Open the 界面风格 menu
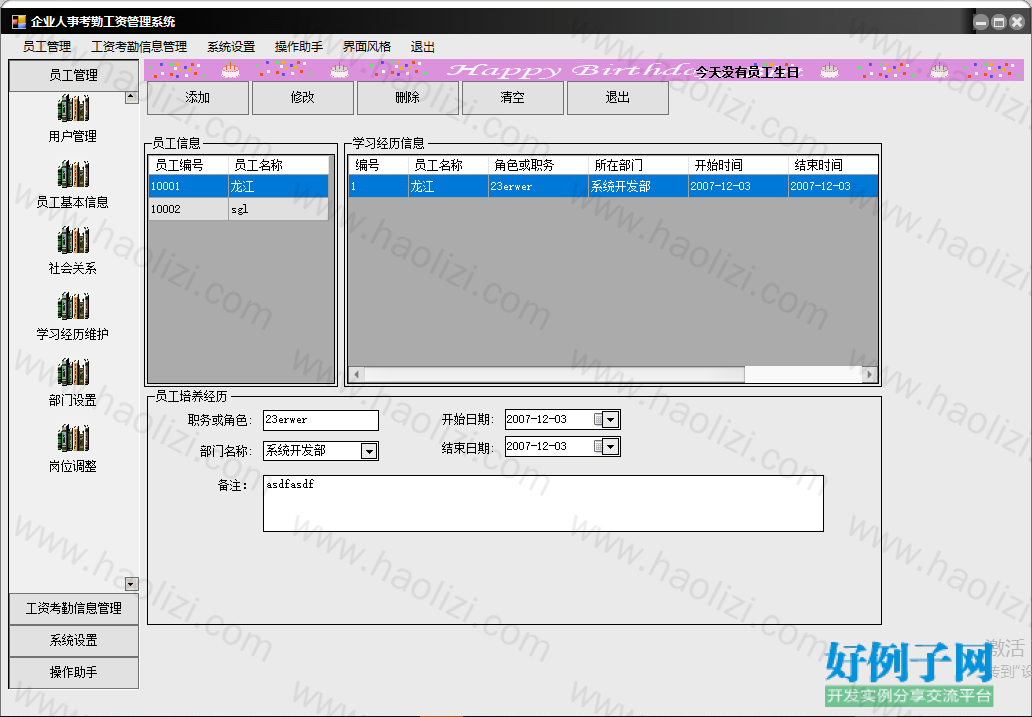This screenshot has width=1032, height=717. (367, 47)
